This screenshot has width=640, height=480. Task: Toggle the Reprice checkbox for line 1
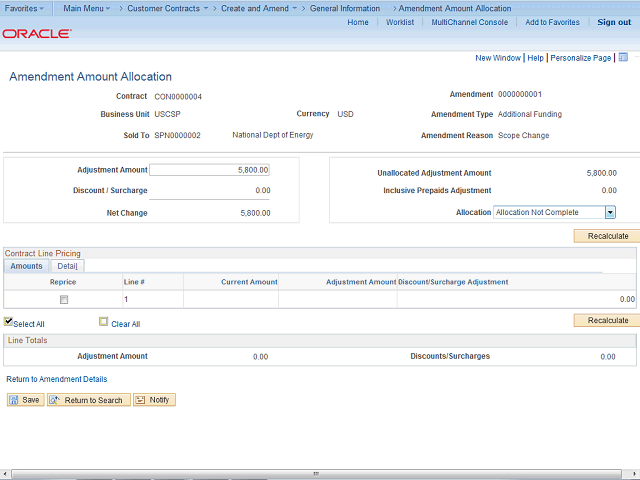(x=64, y=299)
